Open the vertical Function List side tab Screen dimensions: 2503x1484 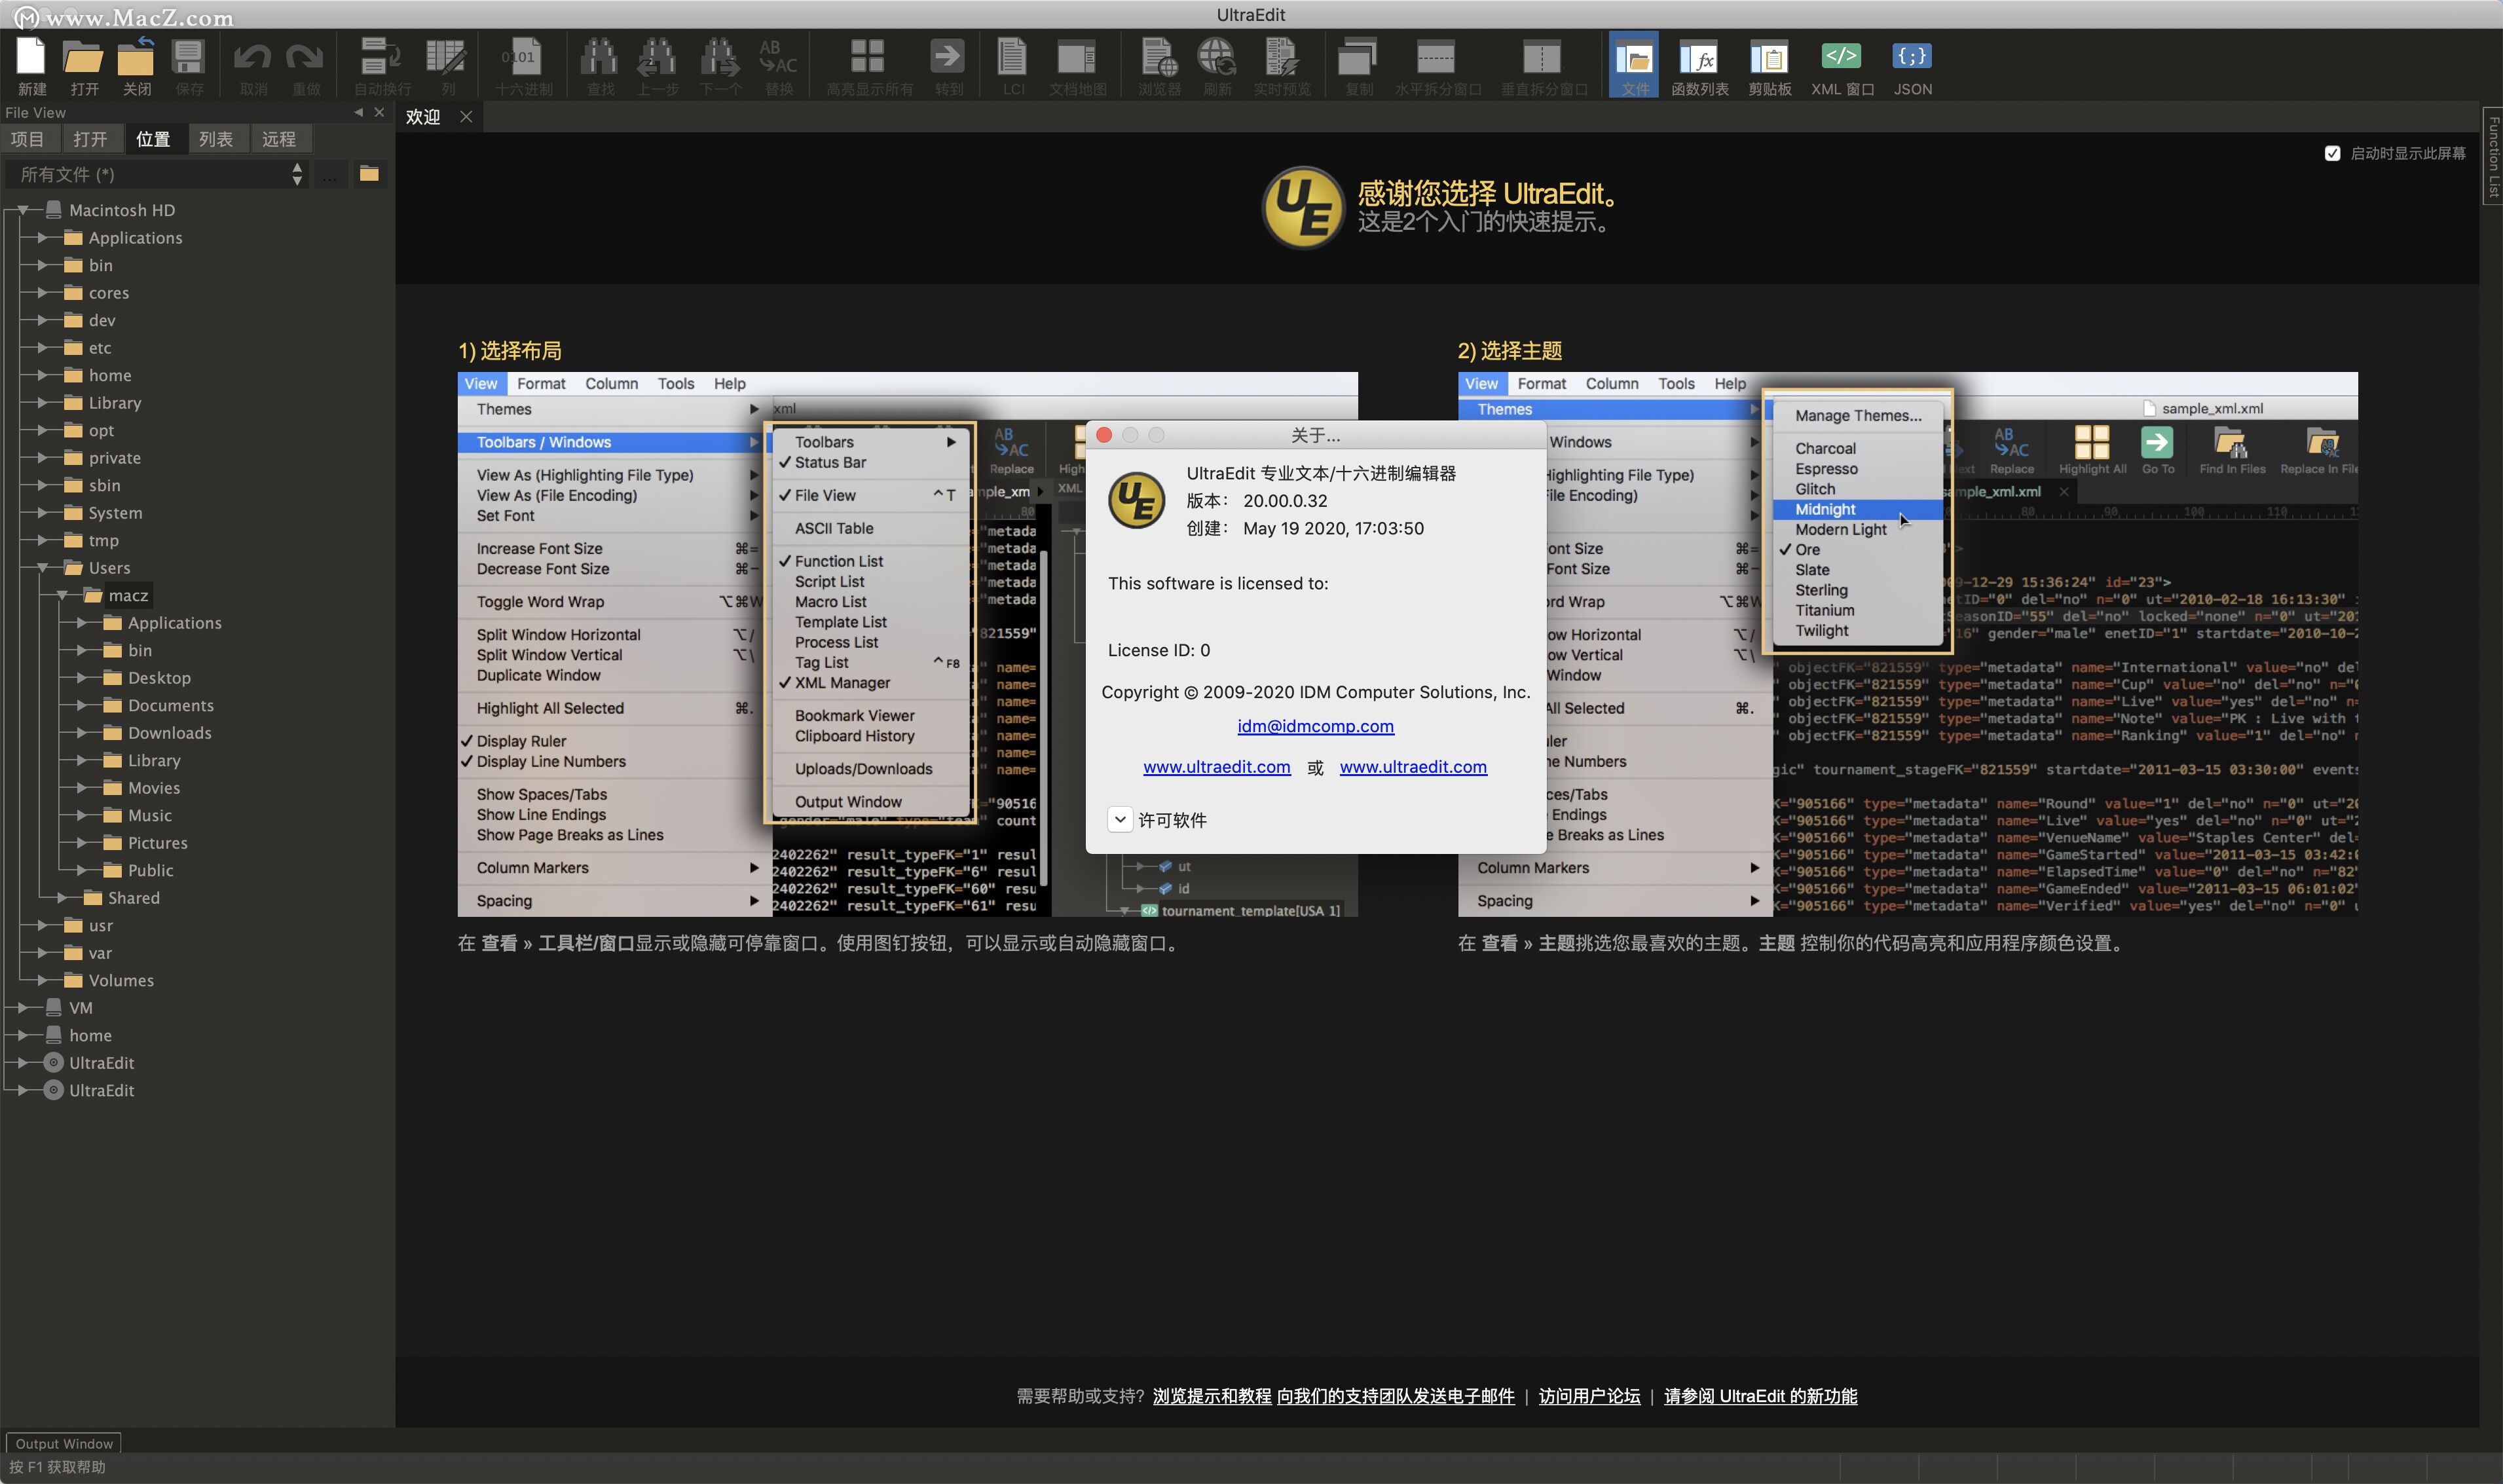(x=2492, y=156)
